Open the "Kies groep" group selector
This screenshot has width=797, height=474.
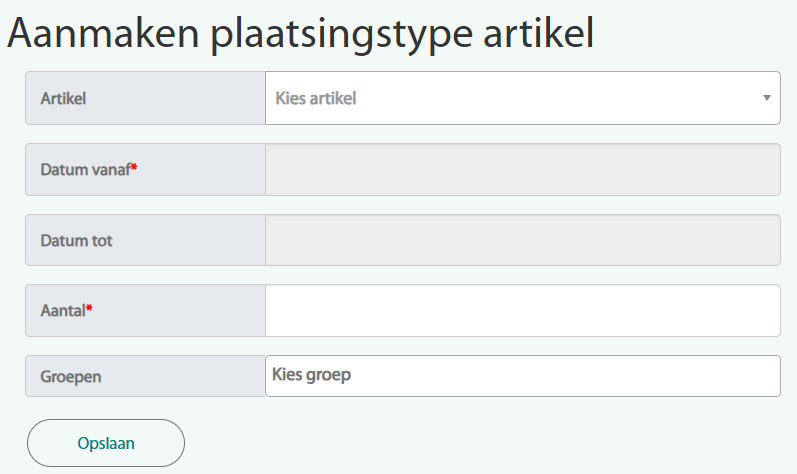522,376
